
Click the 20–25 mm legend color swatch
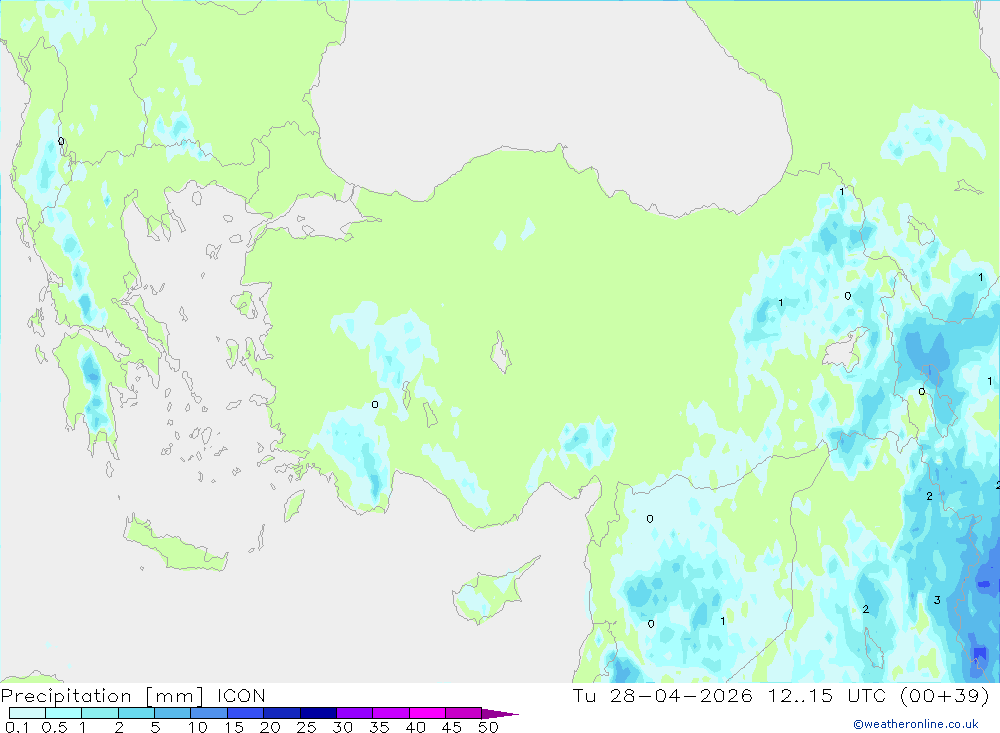pyautogui.click(x=282, y=713)
